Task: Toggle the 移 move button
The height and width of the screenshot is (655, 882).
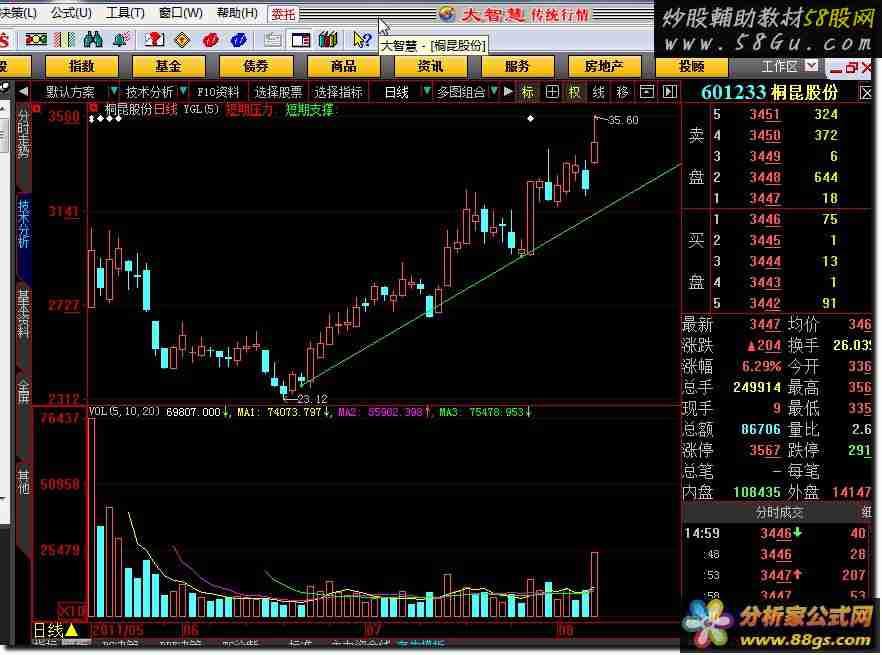Action: pos(622,92)
